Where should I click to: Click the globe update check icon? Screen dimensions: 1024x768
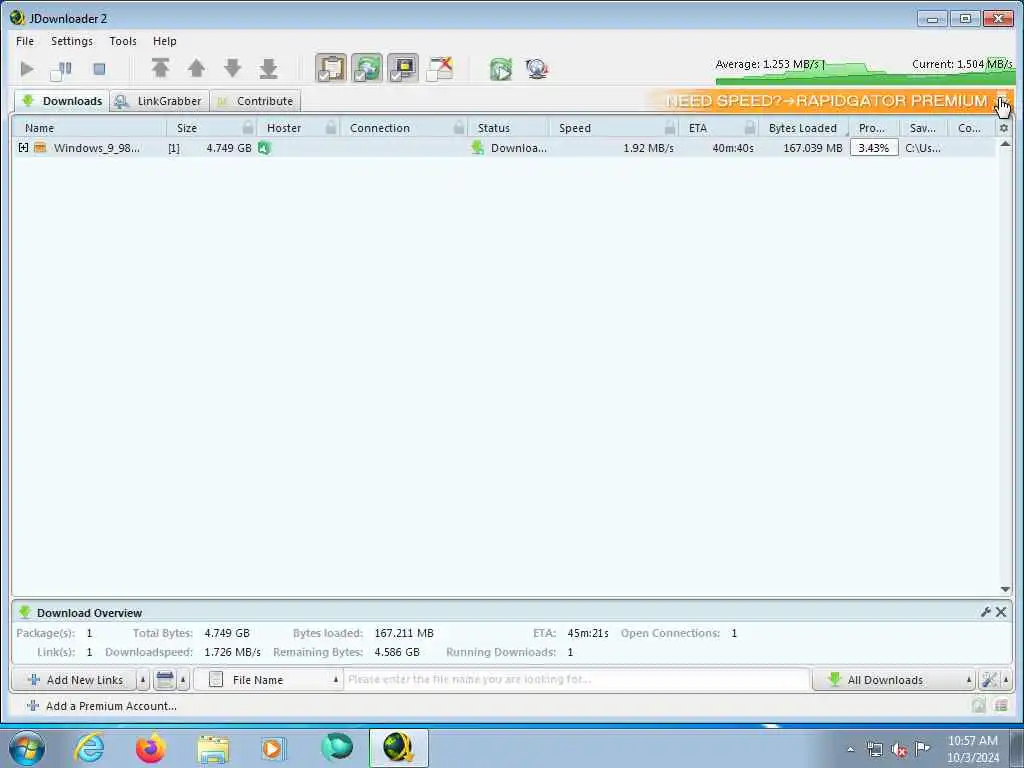pos(537,69)
